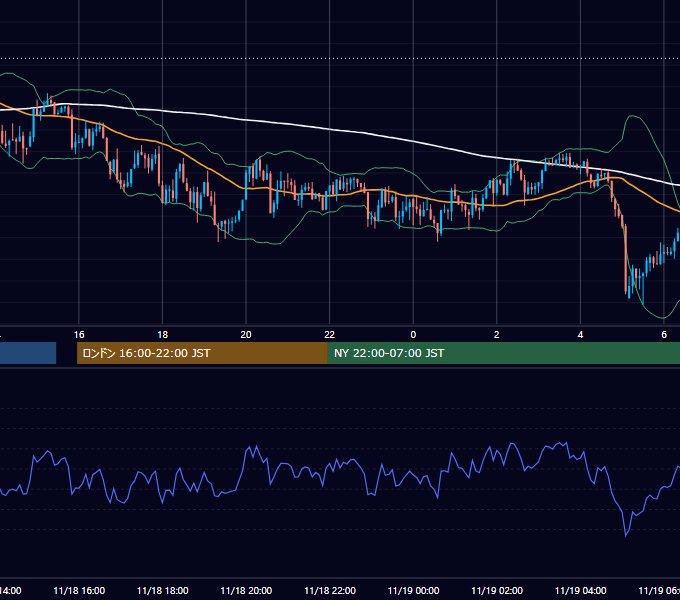Click the 11/18 22:00 date label

(330, 591)
